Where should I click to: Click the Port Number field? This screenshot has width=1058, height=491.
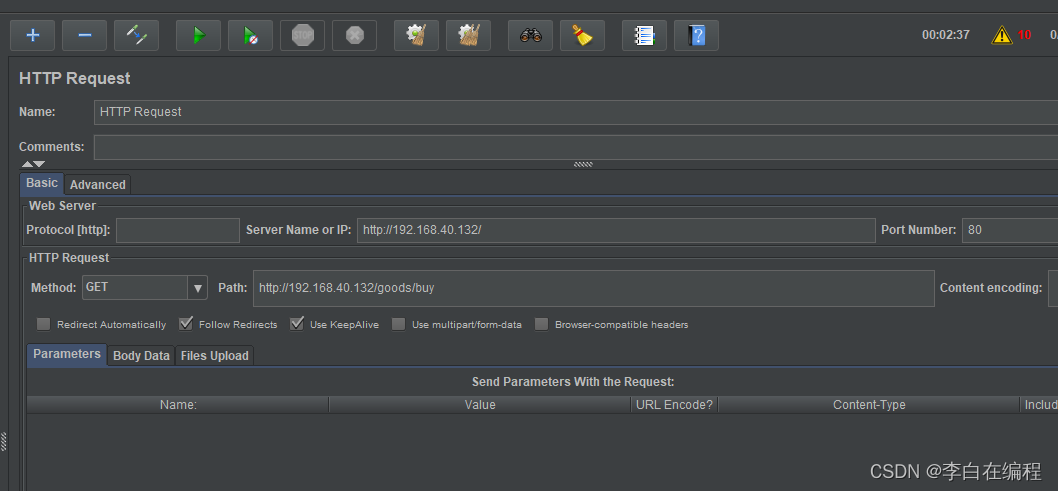1010,230
